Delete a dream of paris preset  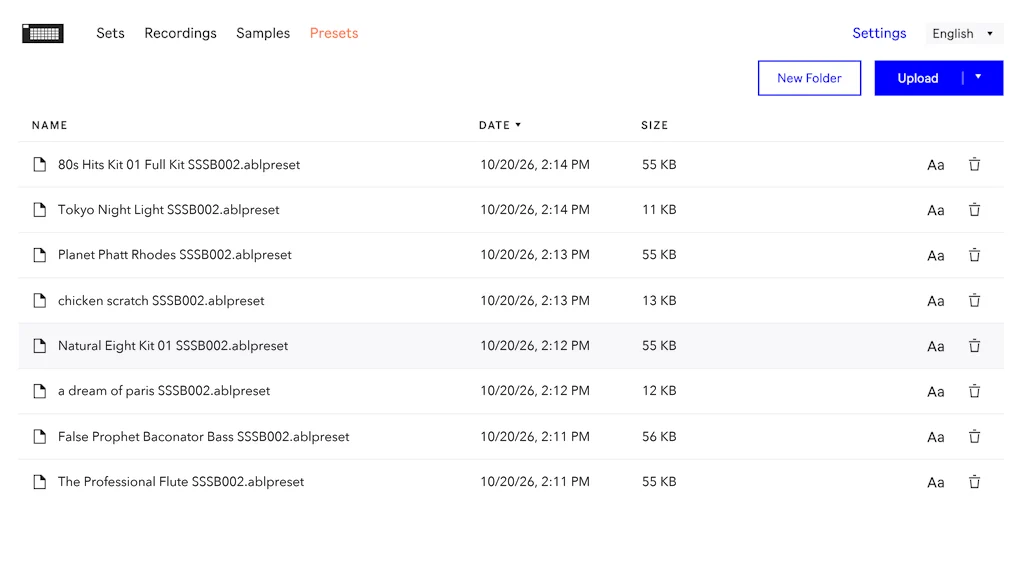974,391
